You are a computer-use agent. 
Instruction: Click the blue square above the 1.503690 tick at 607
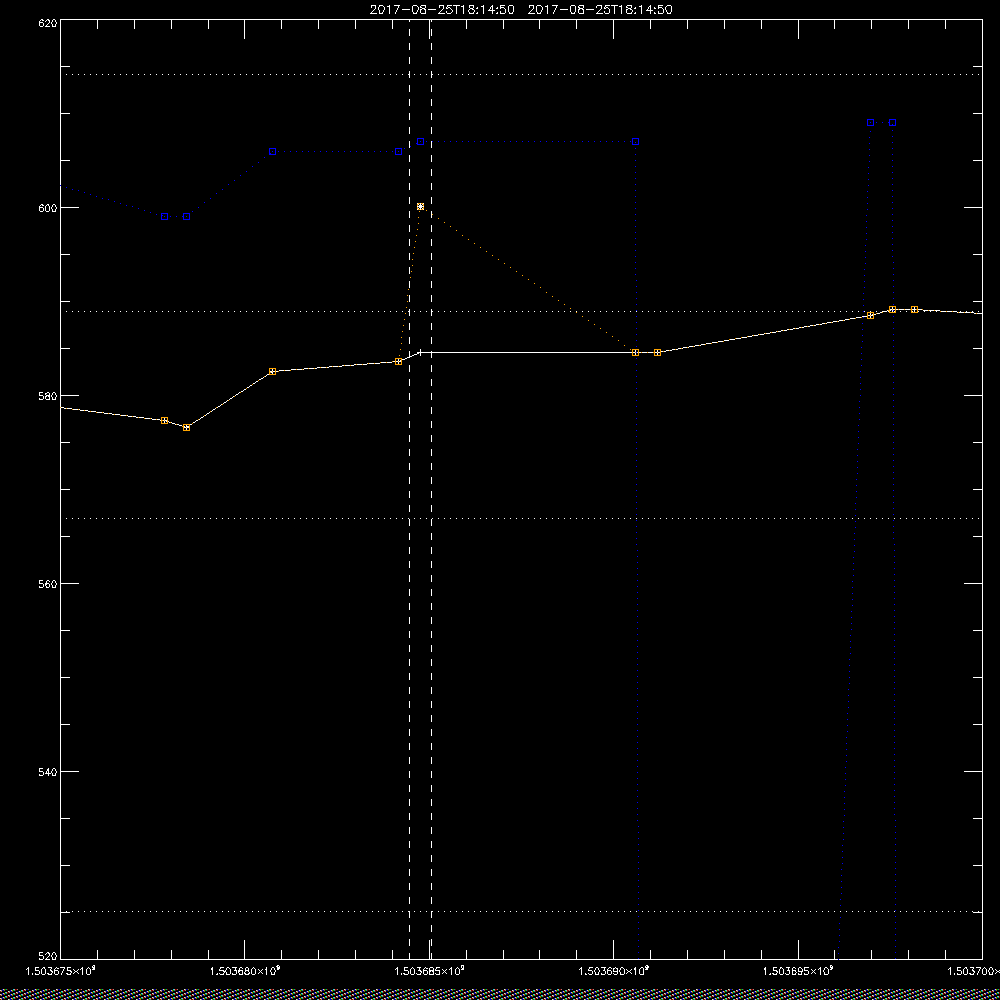click(x=635, y=142)
